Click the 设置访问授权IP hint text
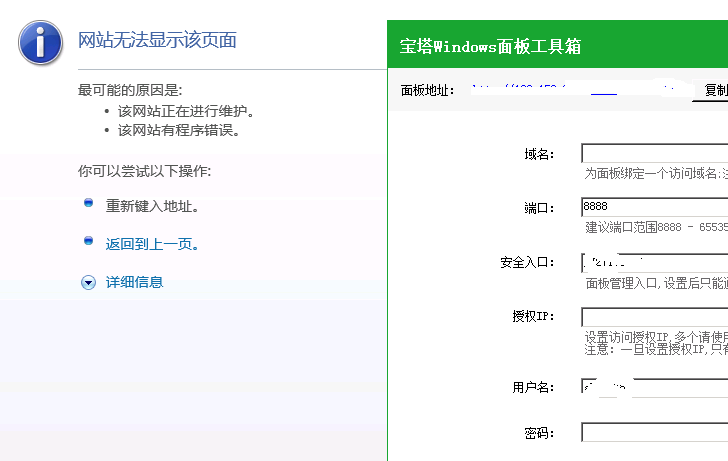The image size is (728, 461). (656, 337)
